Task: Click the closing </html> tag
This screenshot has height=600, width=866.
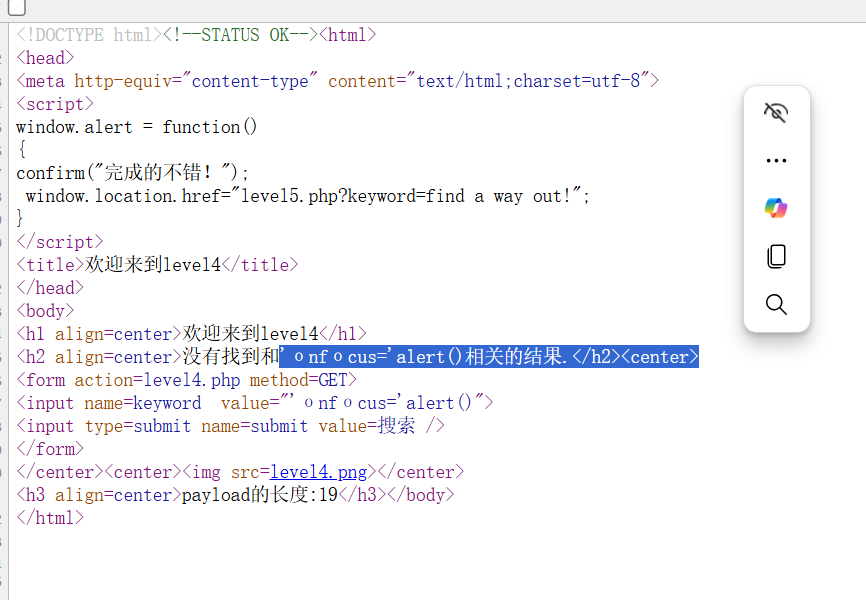Action: click(x=50, y=518)
